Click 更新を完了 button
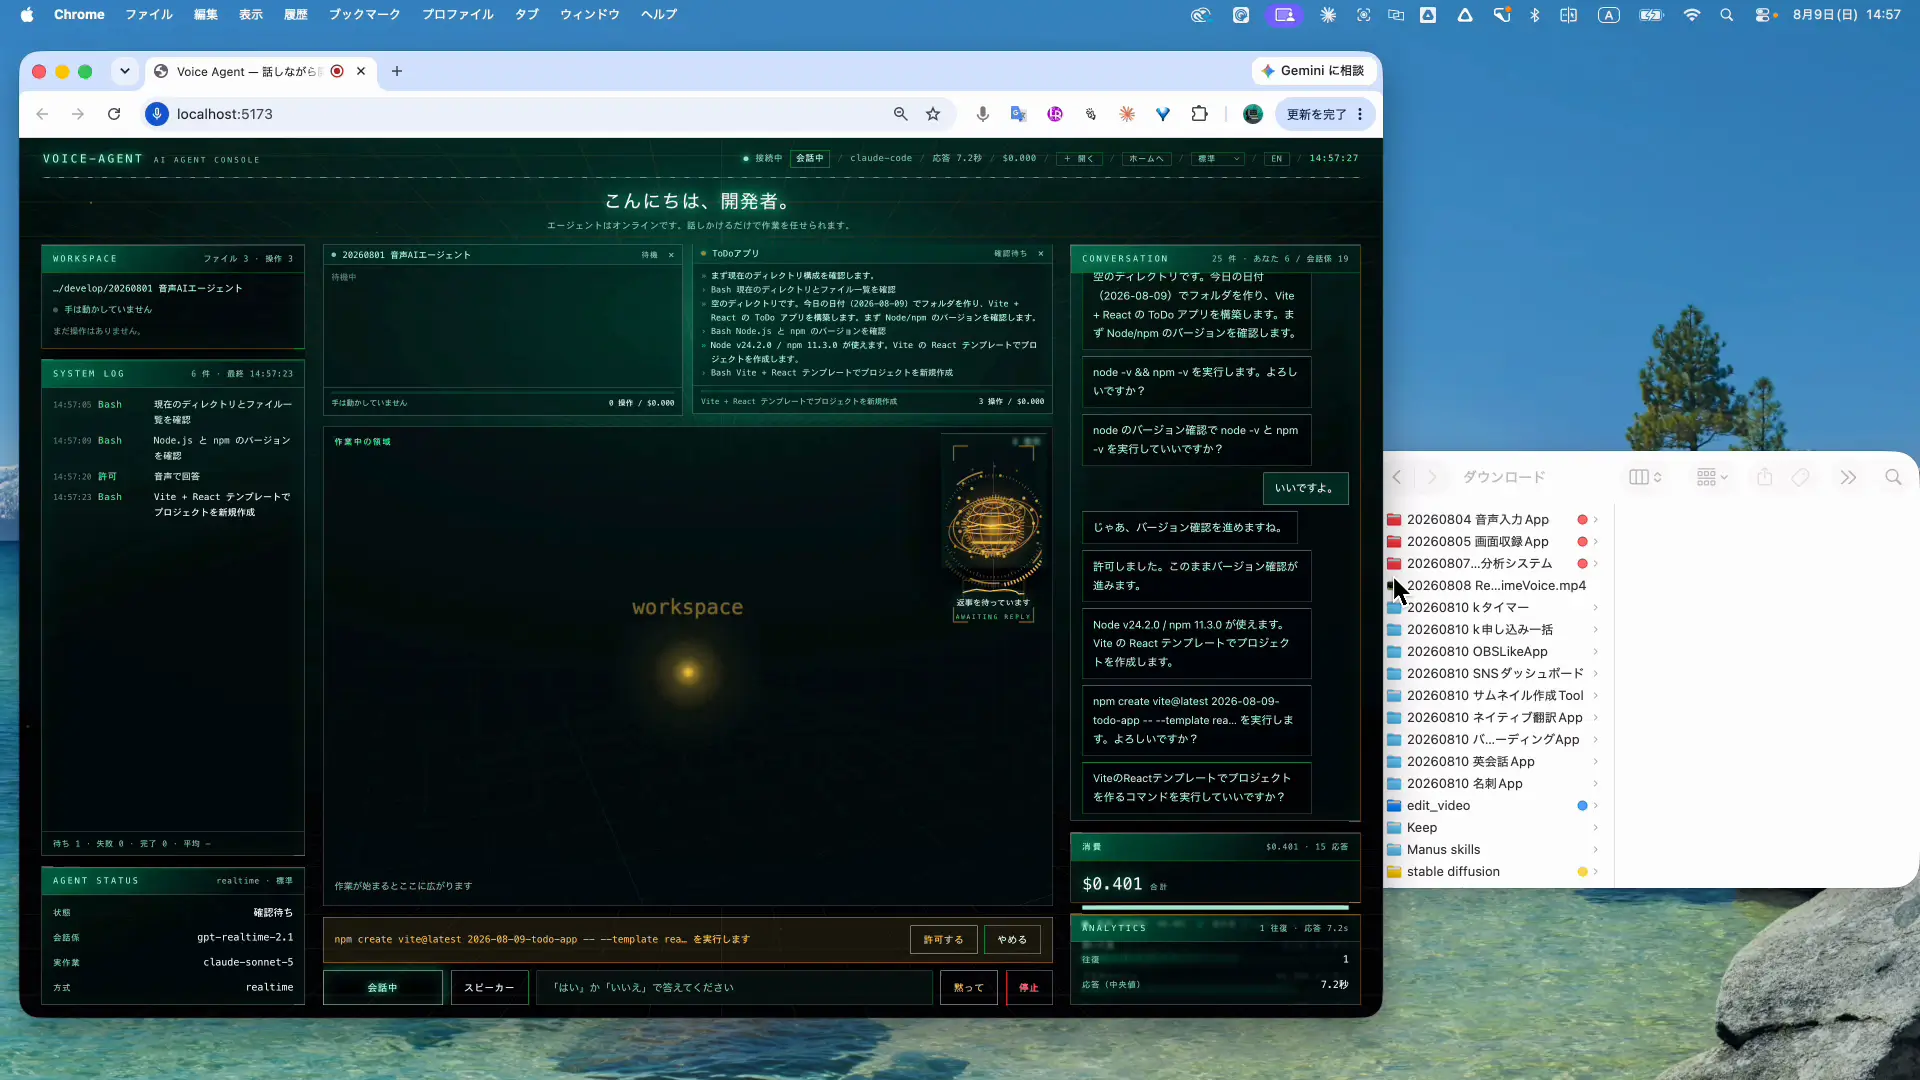The height and width of the screenshot is (1080, 1920). [x=1316, y=114]
